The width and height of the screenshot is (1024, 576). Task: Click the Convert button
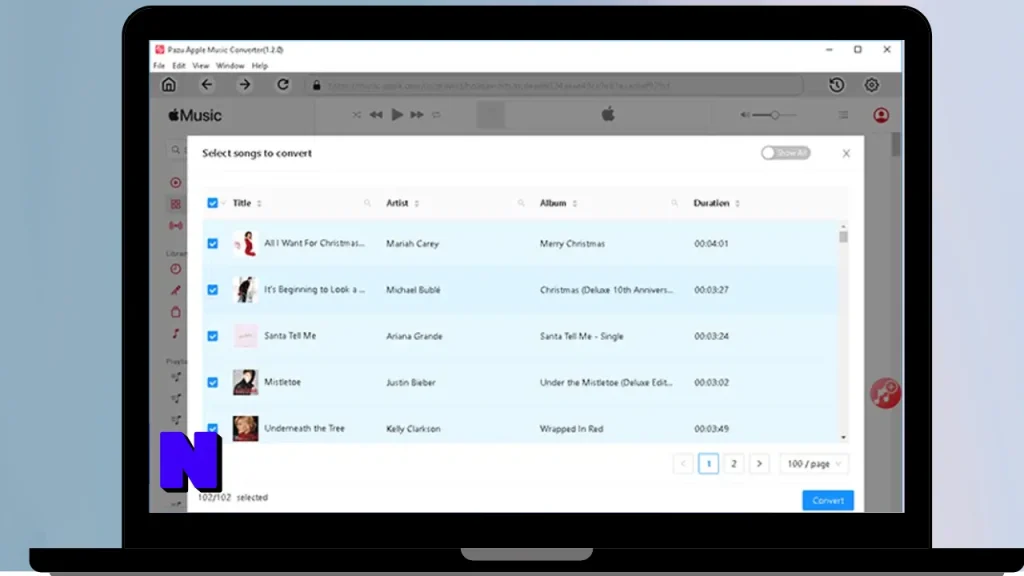tap(828, 500)
